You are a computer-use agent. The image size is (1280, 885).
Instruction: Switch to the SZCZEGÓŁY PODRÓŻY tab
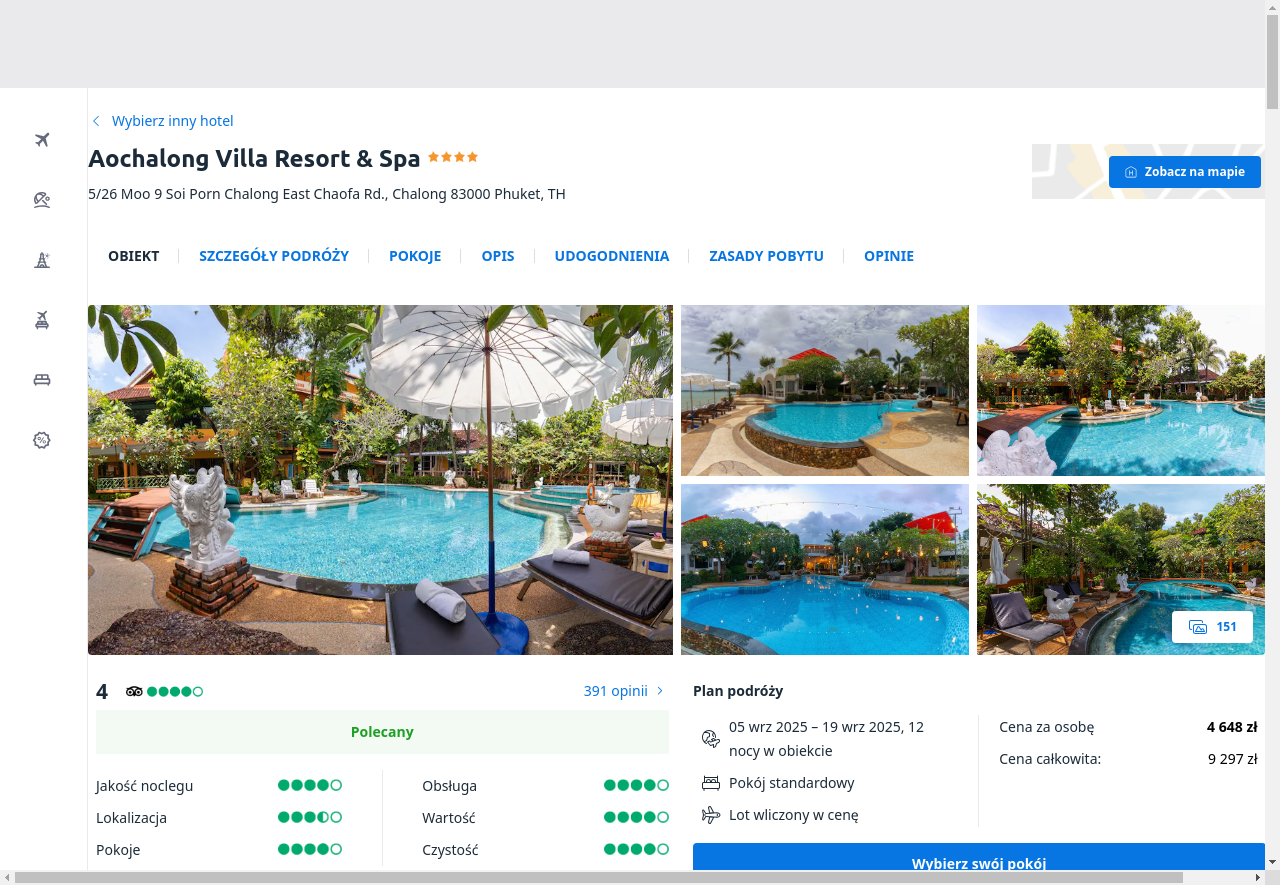coord(274,256)
